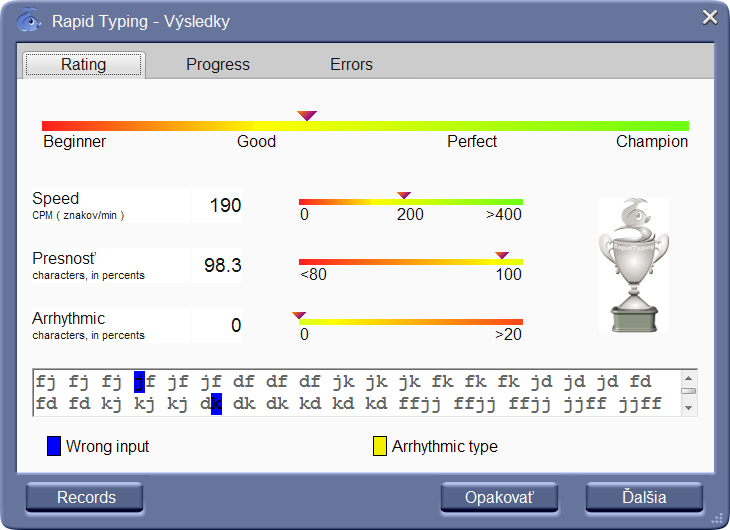Screen dimensions: 730x530
Task: Click the >20 arrhythmic scale label
Action: [x=508, y=334]
